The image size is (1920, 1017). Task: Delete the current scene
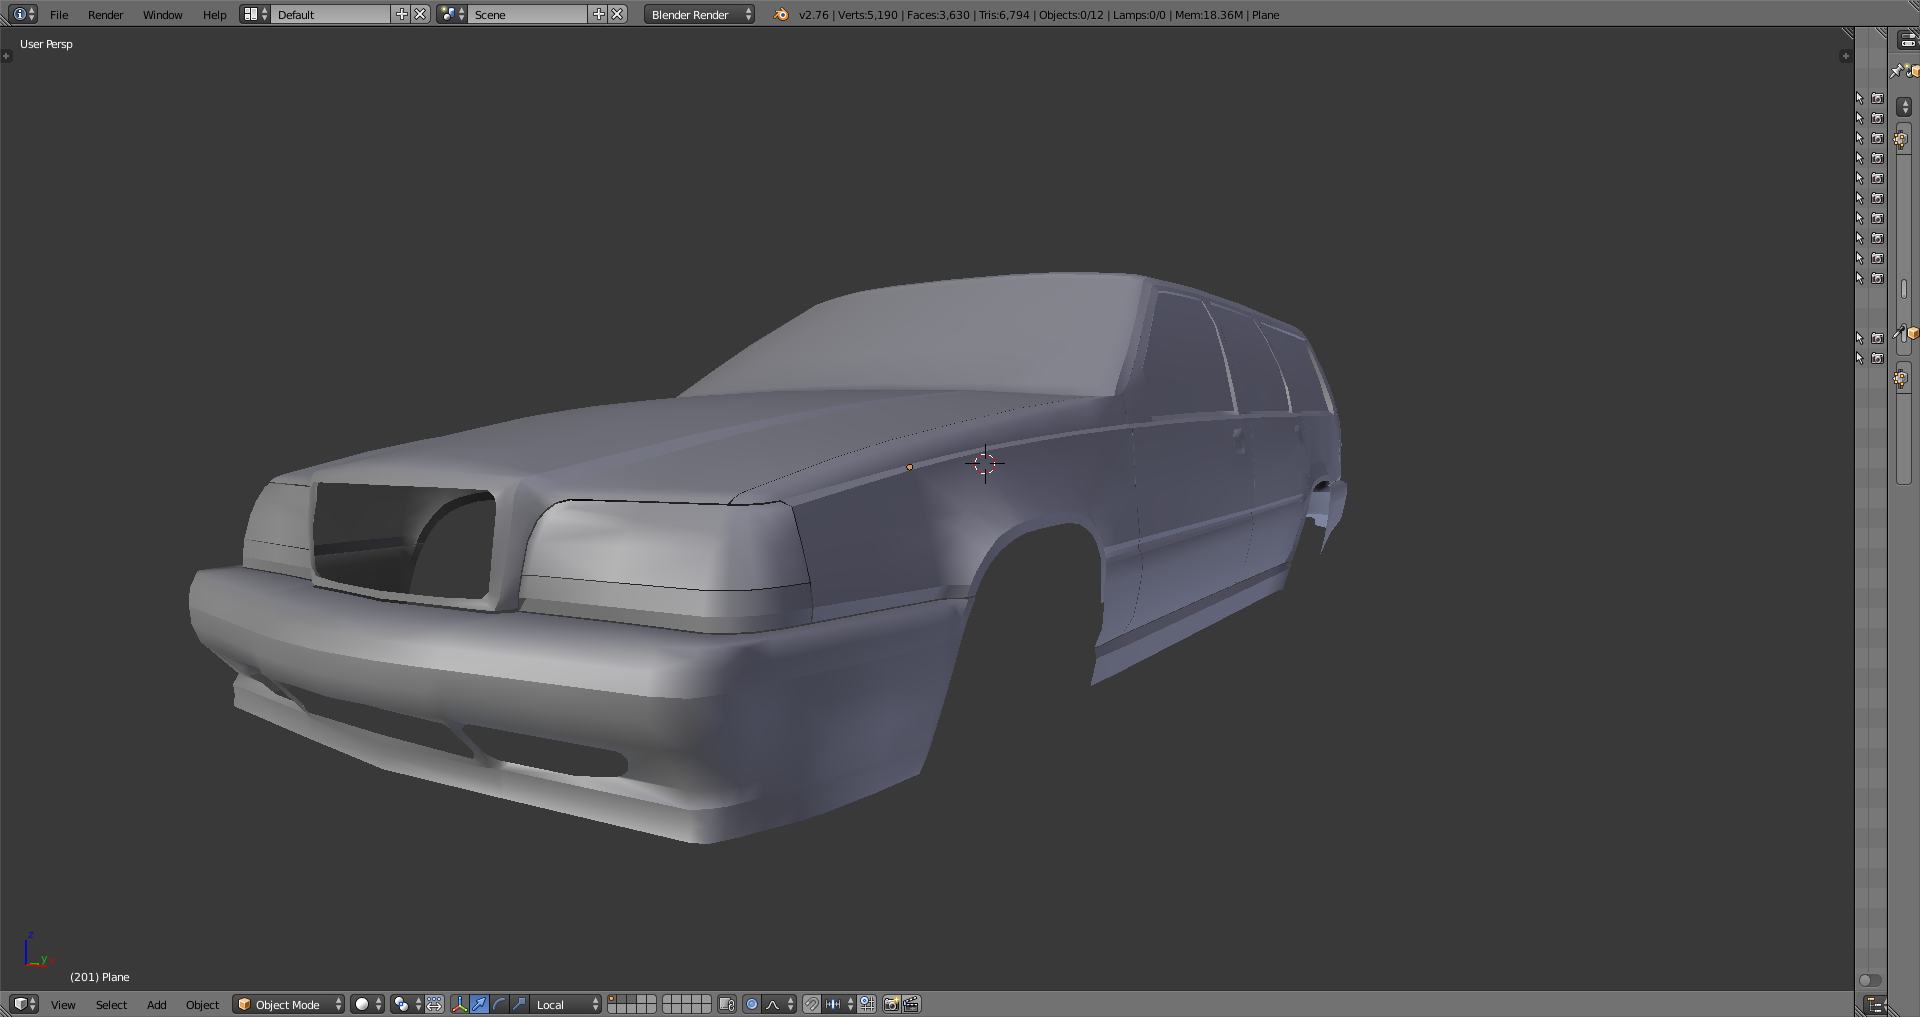tap(618, 14)
